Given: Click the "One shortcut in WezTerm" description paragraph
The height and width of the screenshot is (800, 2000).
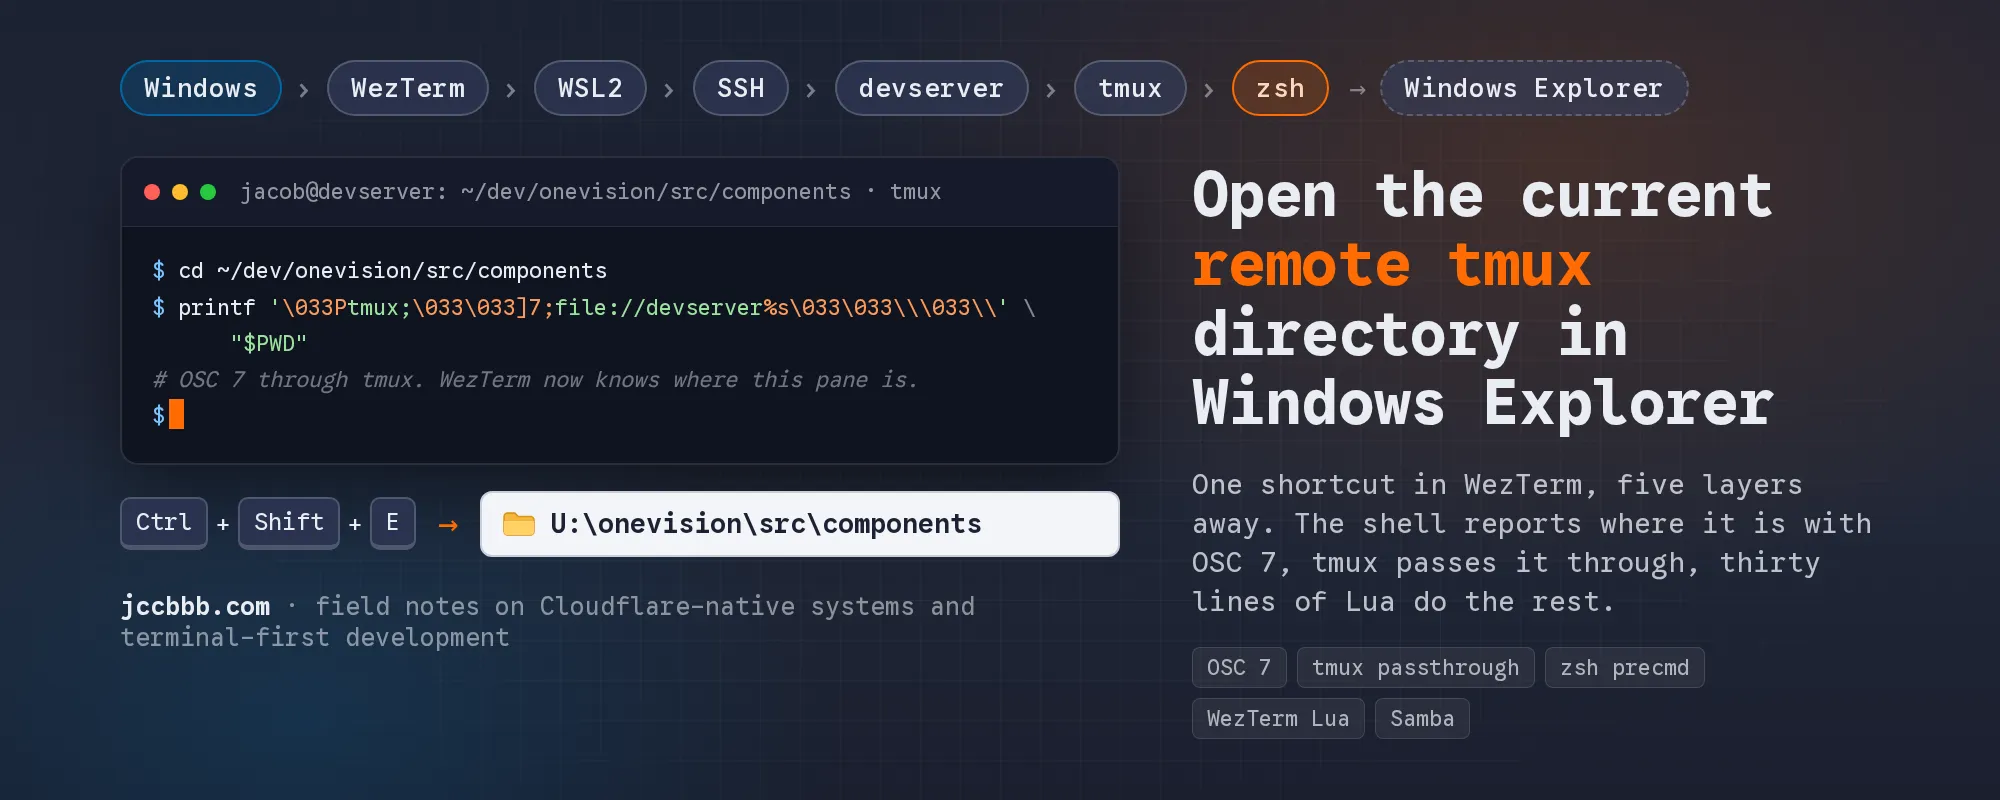Looking at the screenshot, I should (1532, 543).
